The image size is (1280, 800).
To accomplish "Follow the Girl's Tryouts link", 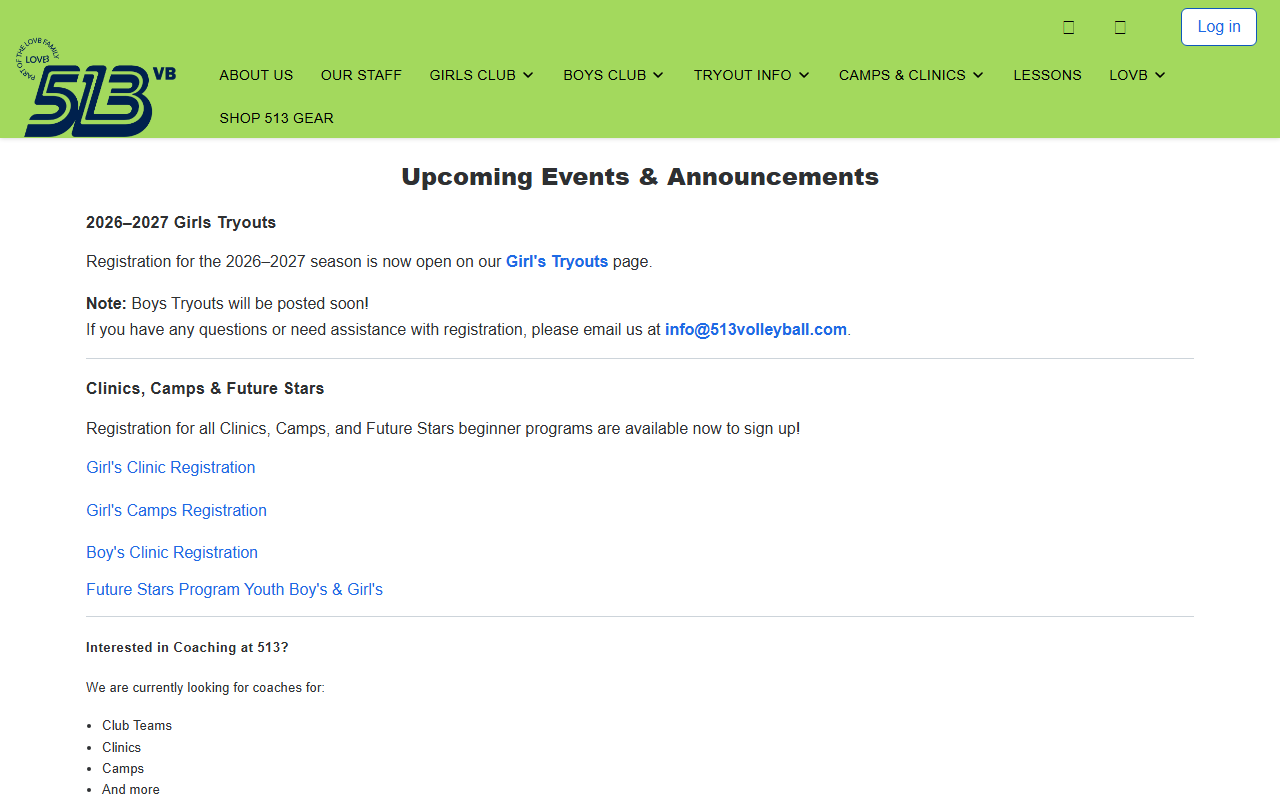I will 557,262.
